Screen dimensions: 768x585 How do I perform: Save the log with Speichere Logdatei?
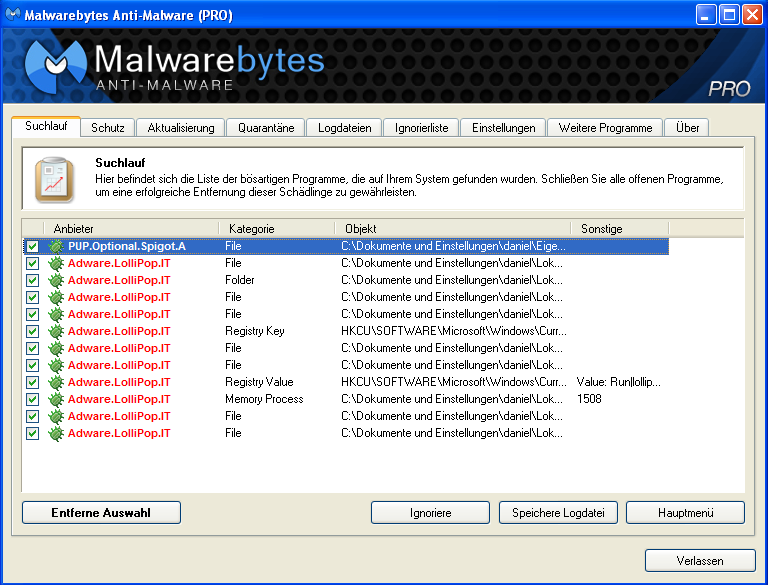558,512
